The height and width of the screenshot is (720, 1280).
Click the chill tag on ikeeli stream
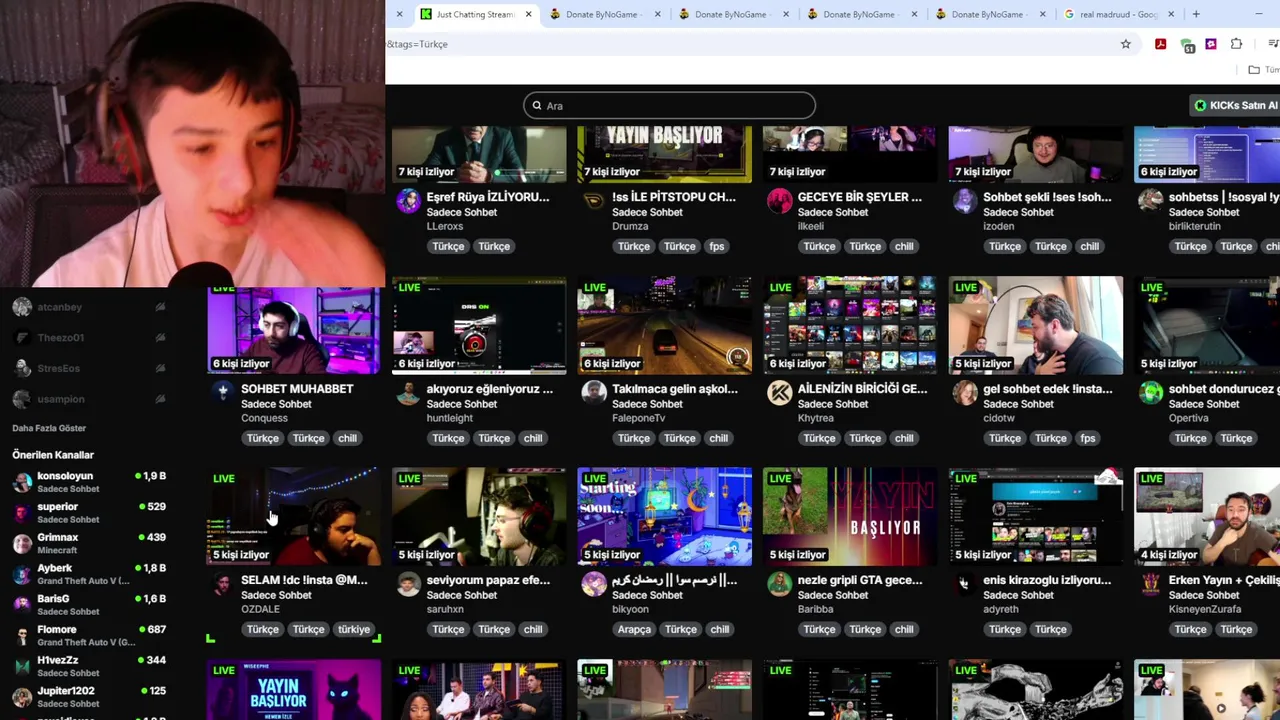tap(904, 246)
